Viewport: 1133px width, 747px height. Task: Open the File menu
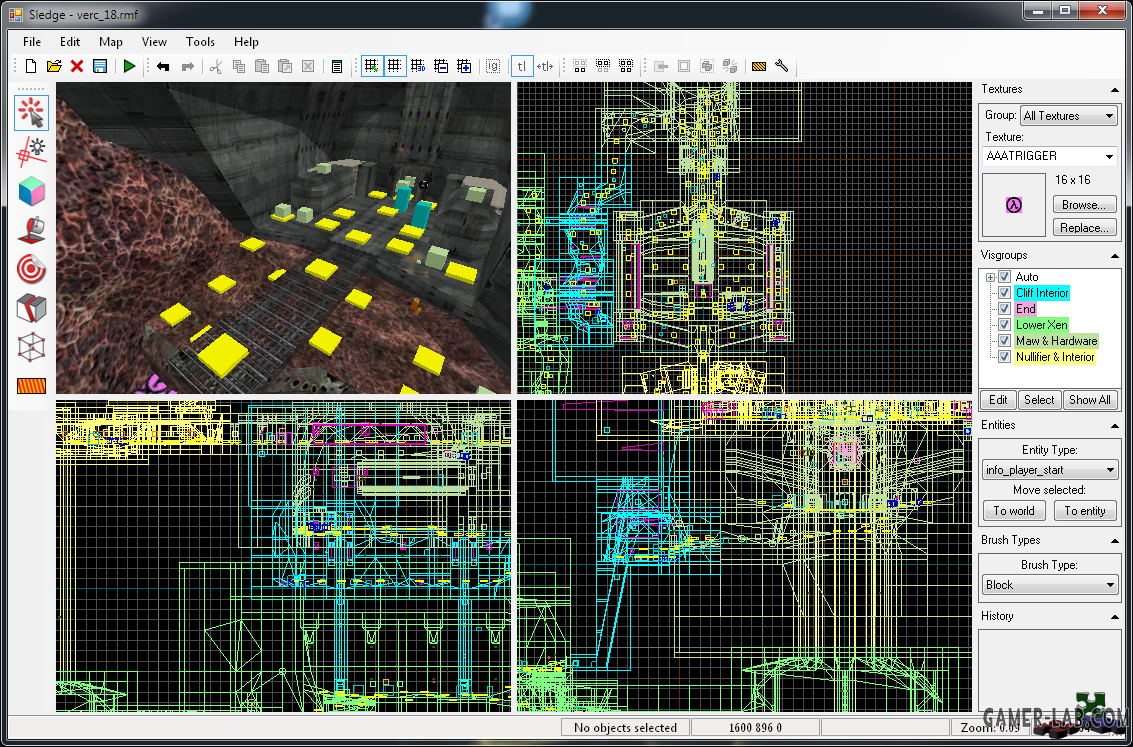point(32,42)
